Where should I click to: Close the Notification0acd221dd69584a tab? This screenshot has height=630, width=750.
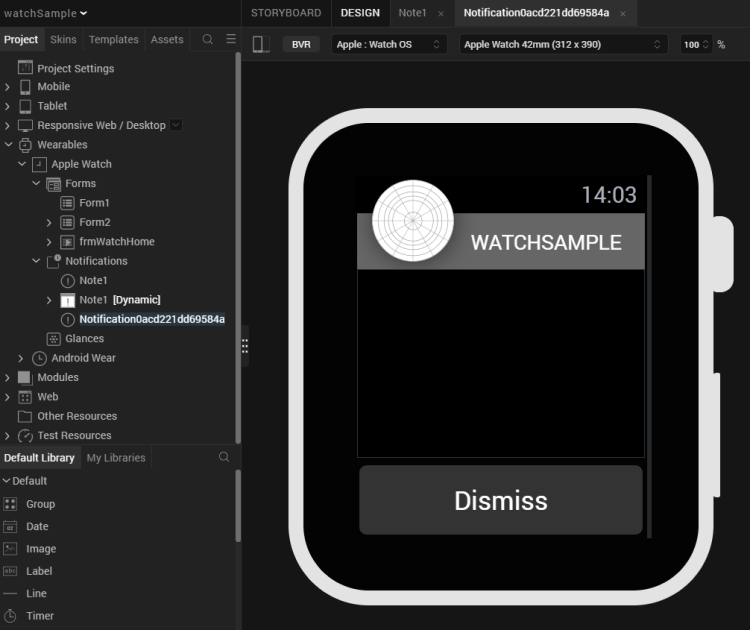pyautogui.click(x=623, y=14)
